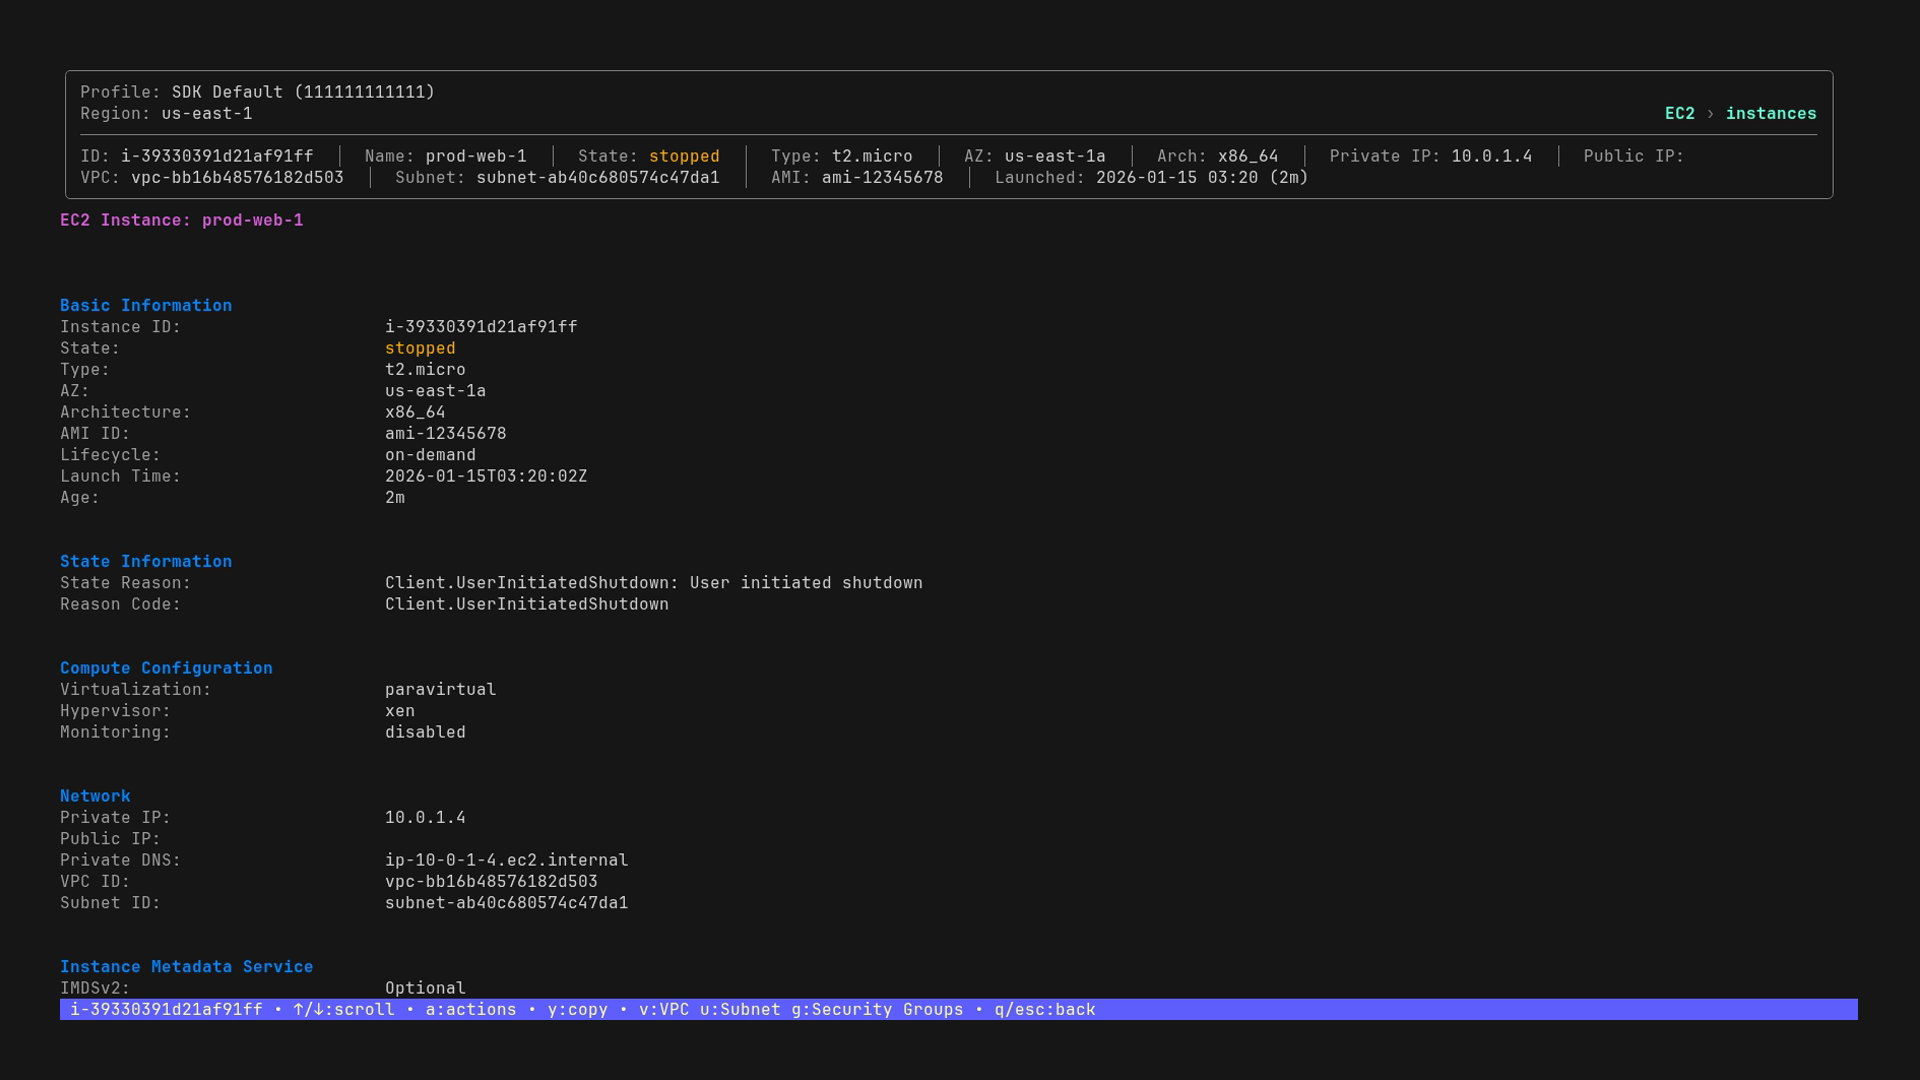Click the Public IP label under Network
Image resolution: width=1920 pixels, height=1080 pixels.
(110, 839)
